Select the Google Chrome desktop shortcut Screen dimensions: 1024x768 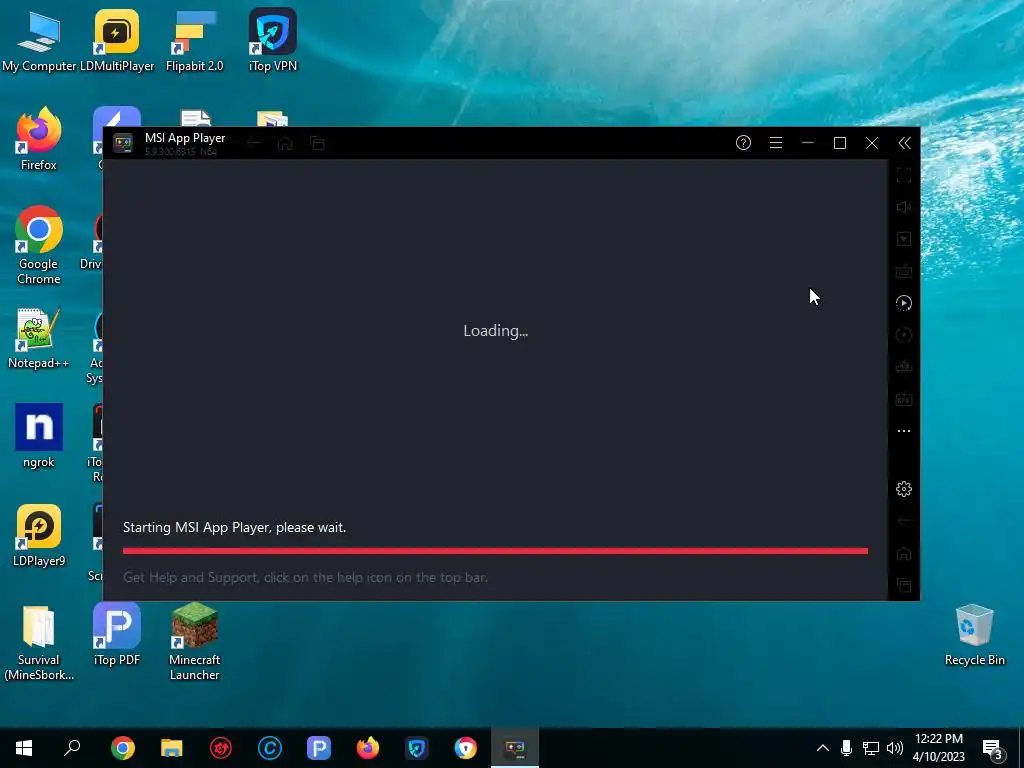pyautogui.click(x=39, y=246)
